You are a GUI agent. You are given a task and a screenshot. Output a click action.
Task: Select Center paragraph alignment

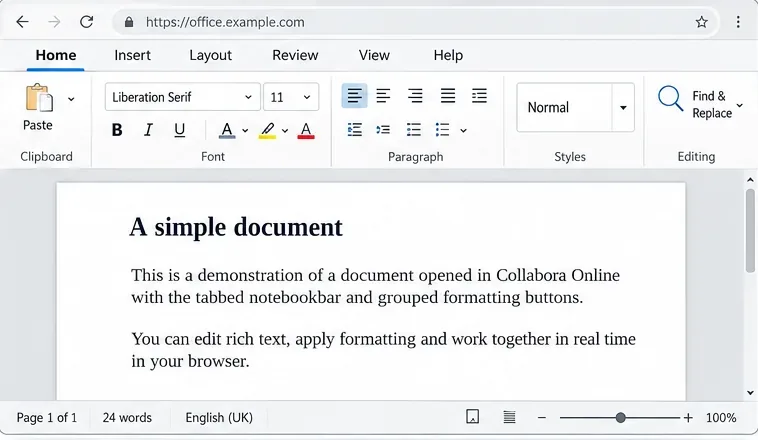click(383, 96)
